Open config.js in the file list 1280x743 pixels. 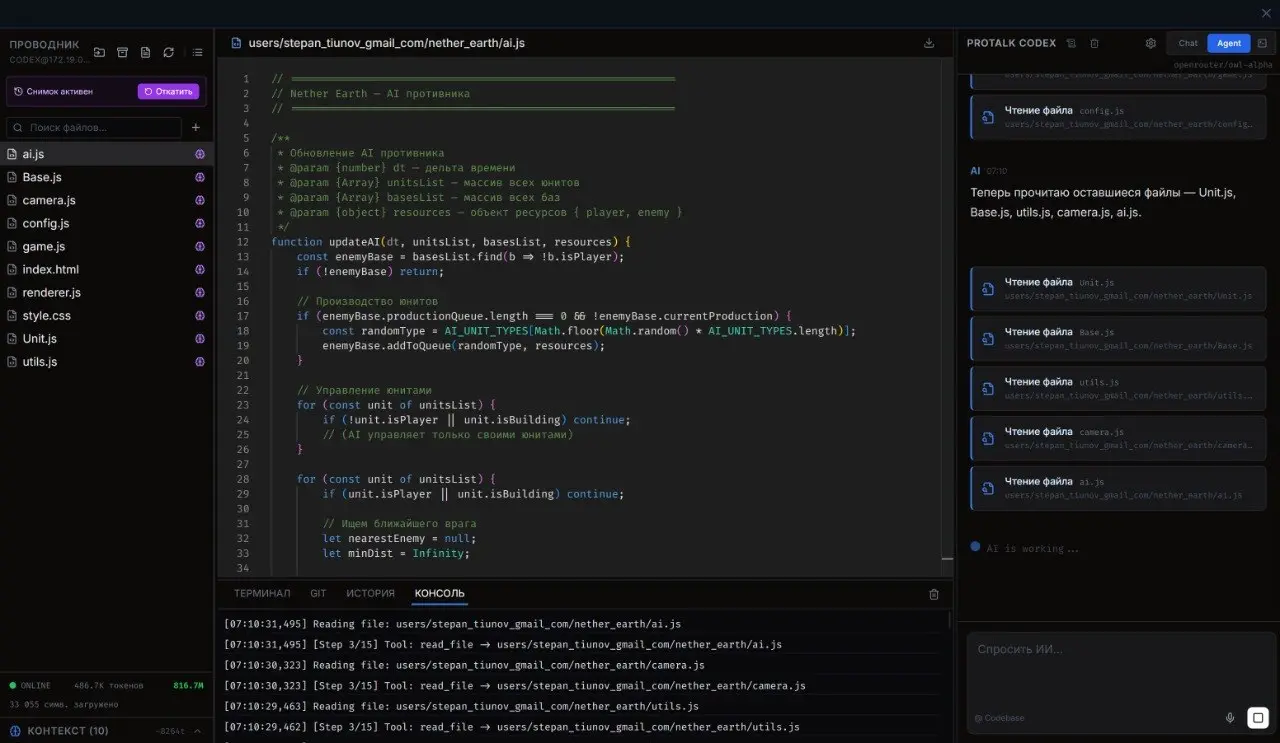(106, 223)
